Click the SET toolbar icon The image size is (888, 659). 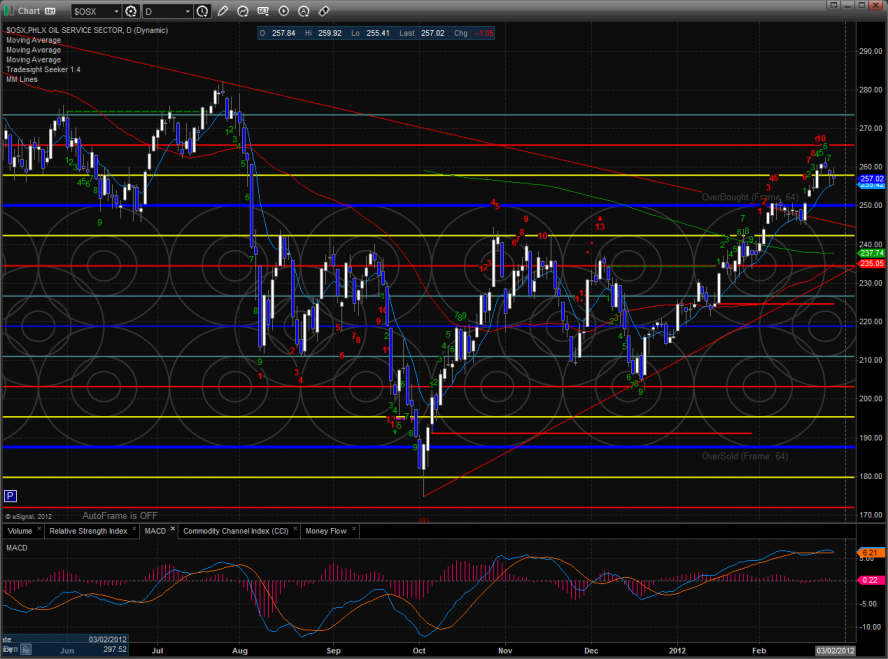coord(264,11)
